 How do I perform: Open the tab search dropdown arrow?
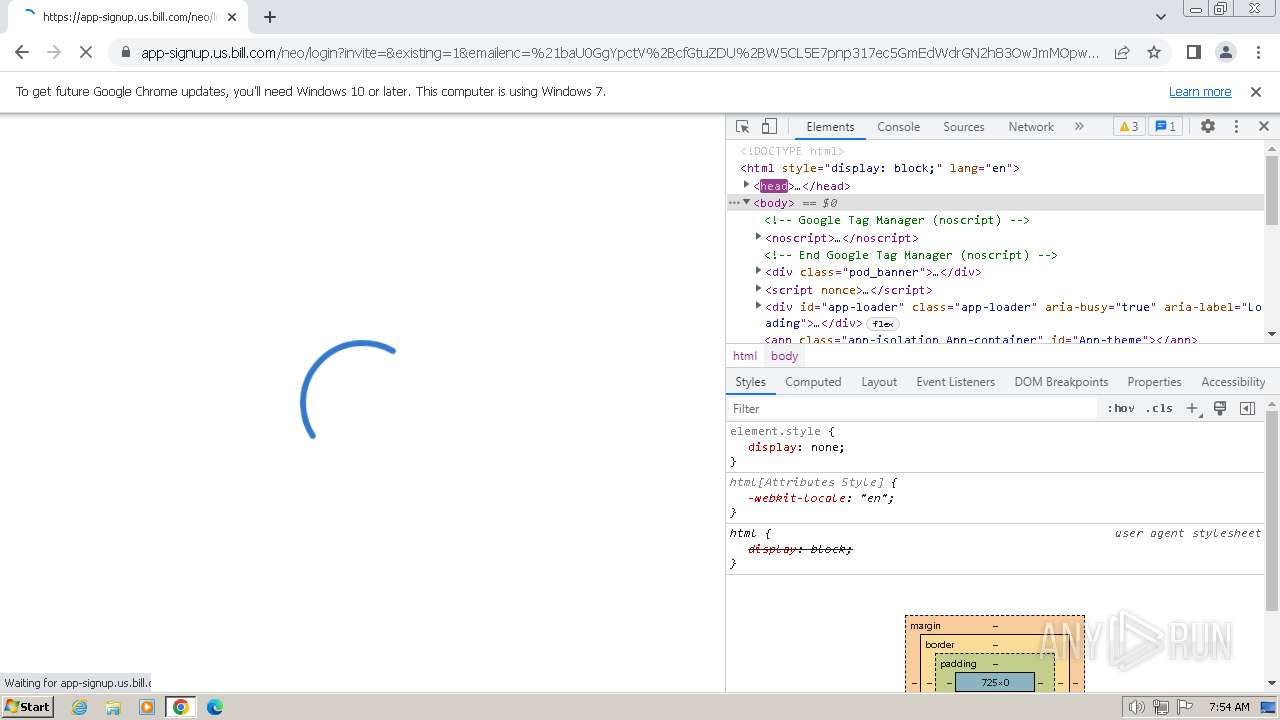[x=1161, y=16]
